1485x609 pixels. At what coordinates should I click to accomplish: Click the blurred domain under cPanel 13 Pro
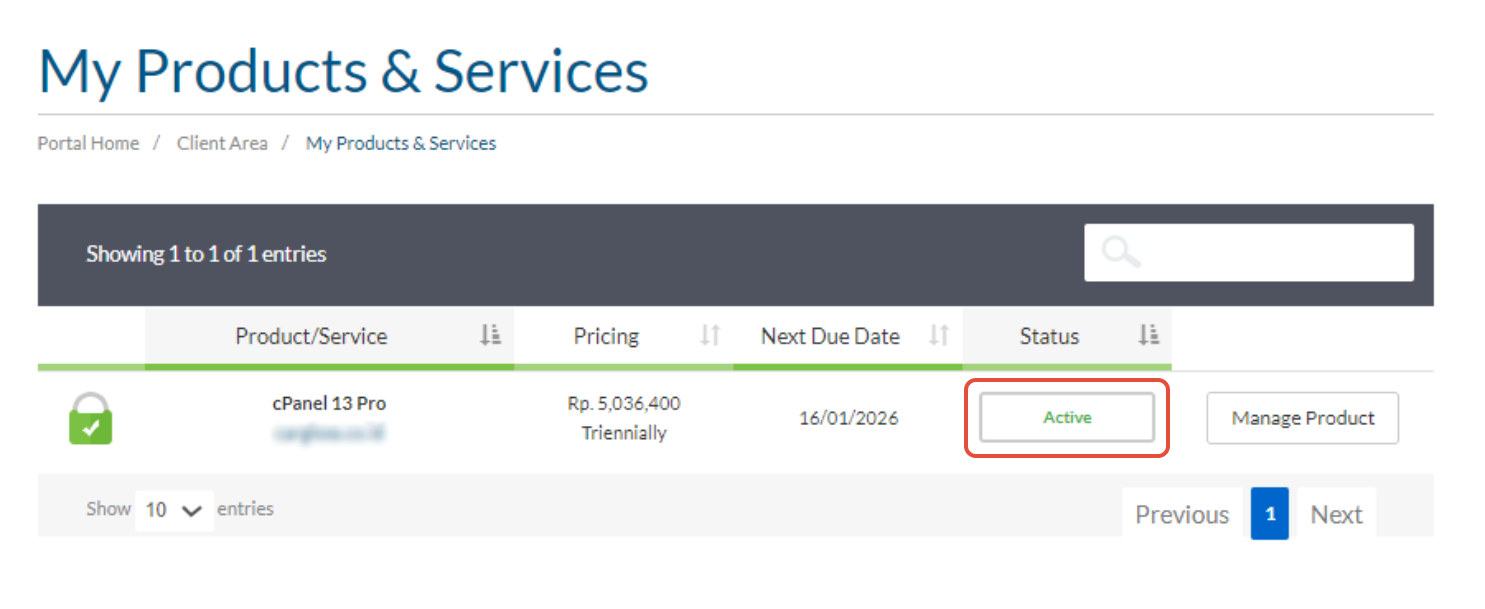click(x=329, y=433)
